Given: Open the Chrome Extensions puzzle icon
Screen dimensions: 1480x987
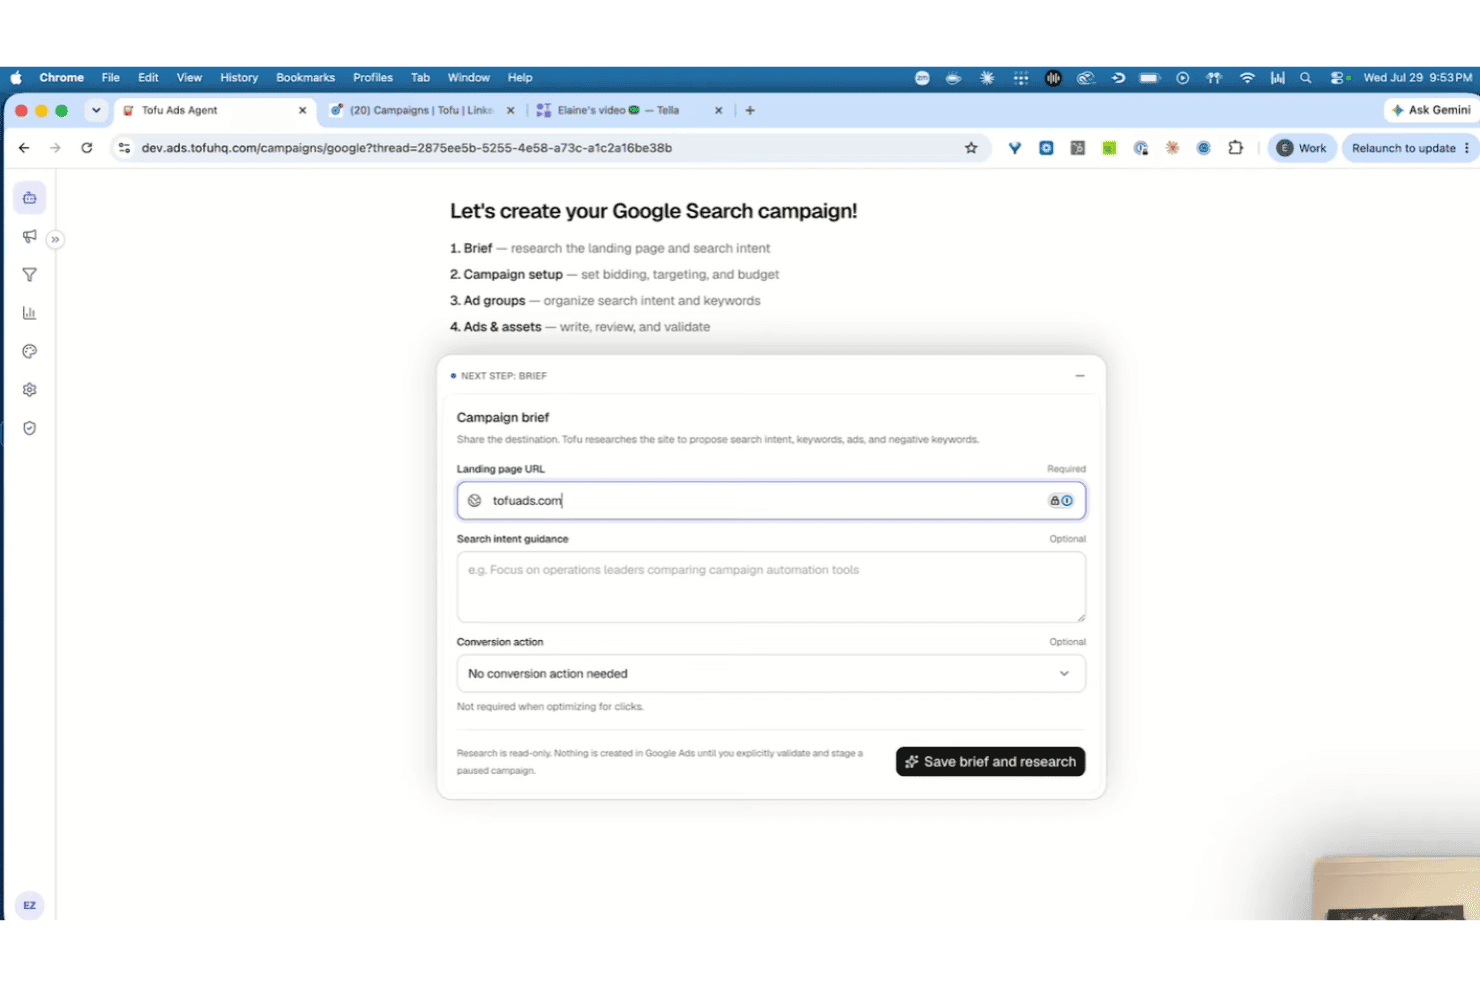Looking at the screenshot, I should (1236, 148).
